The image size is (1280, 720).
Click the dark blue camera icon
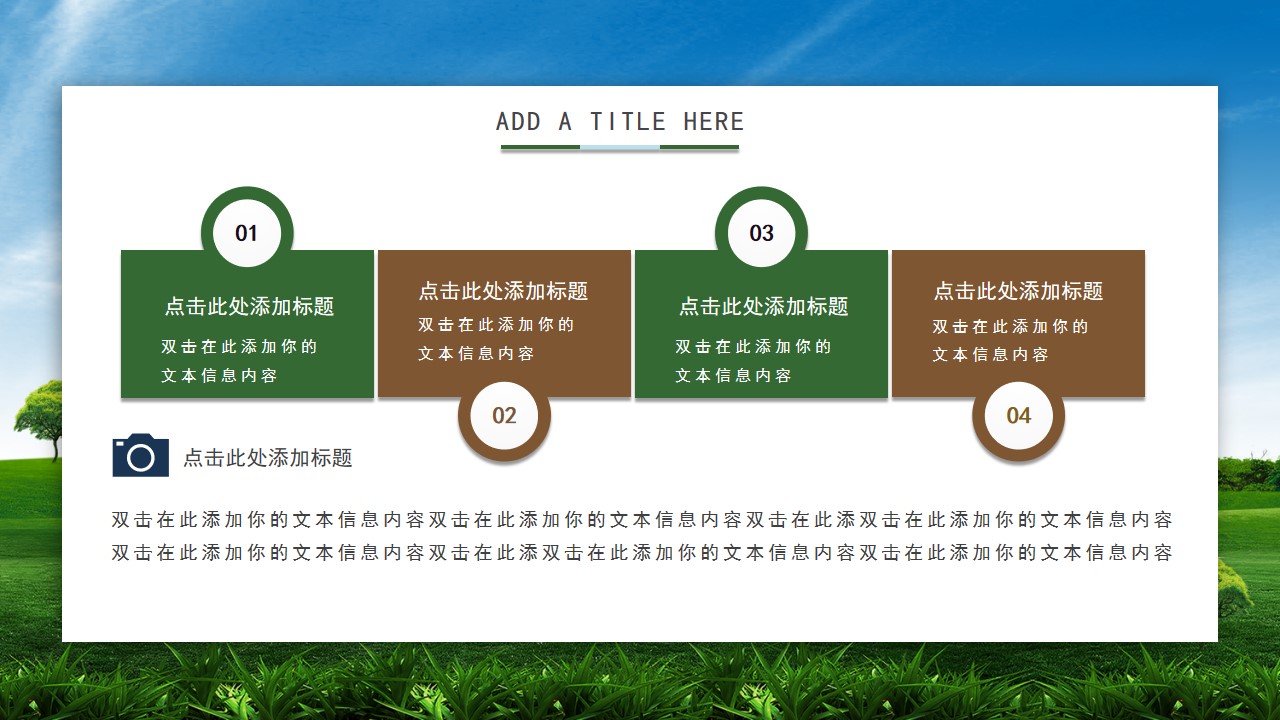point(141,455)
